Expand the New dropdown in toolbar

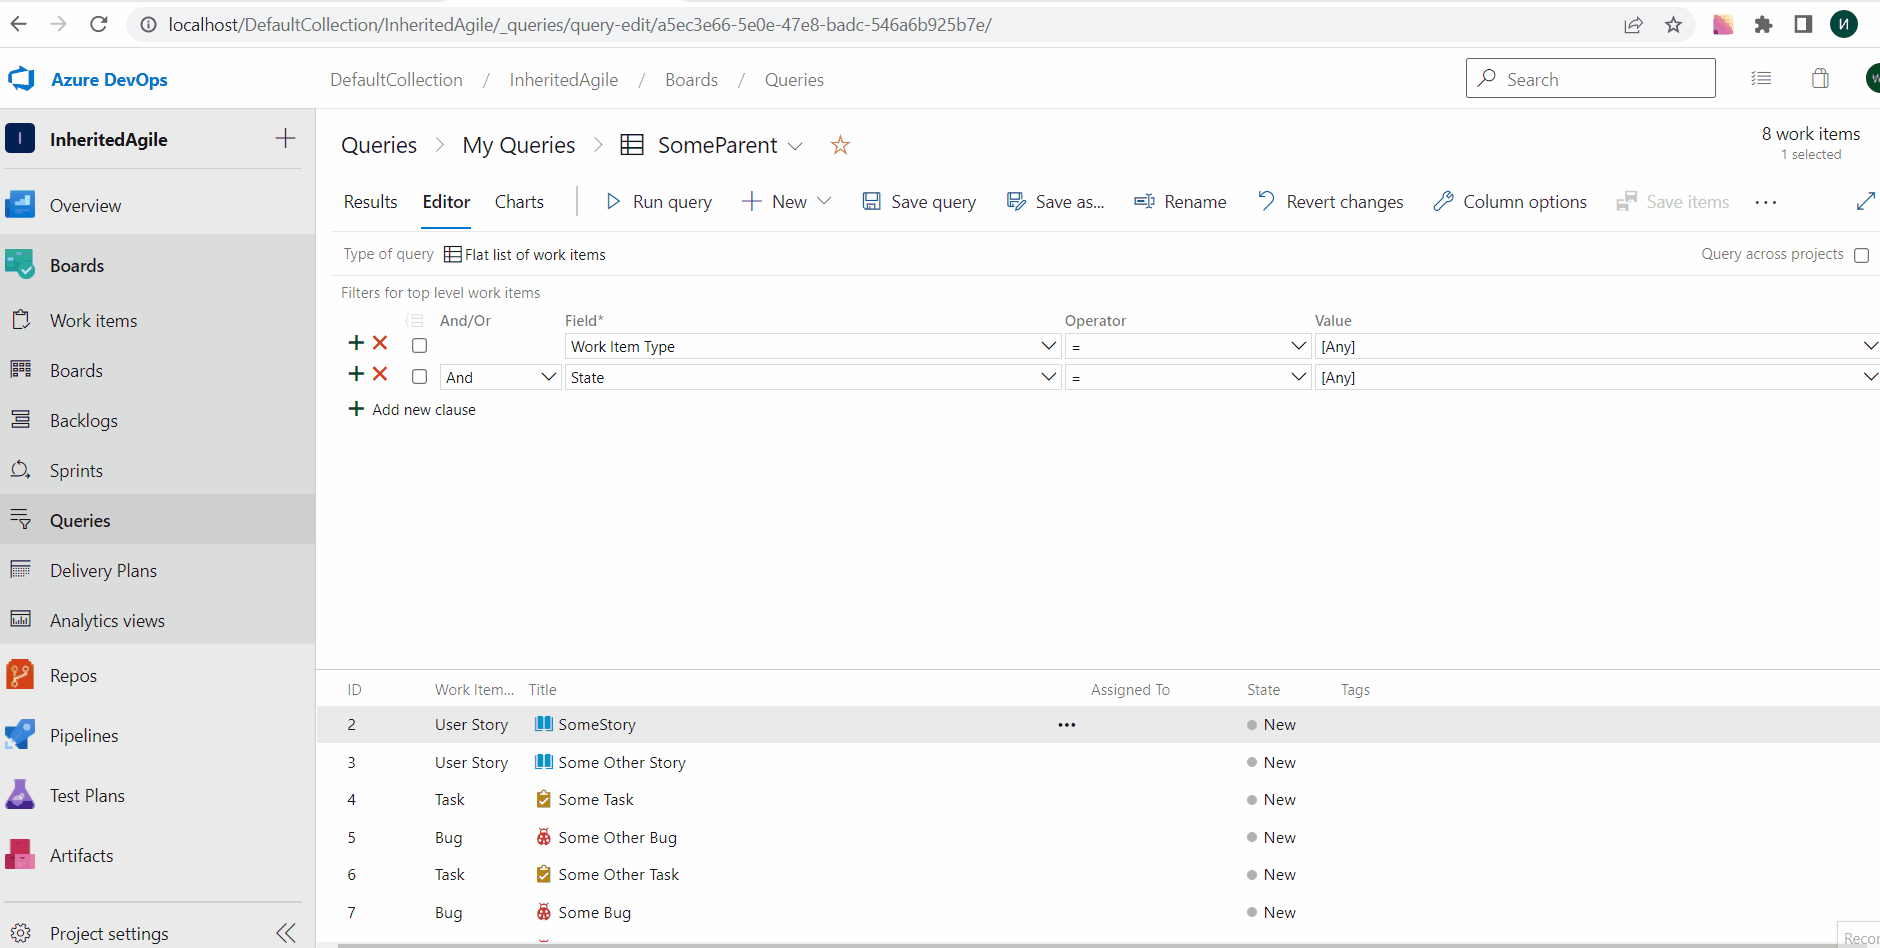[x=824, y=201]
